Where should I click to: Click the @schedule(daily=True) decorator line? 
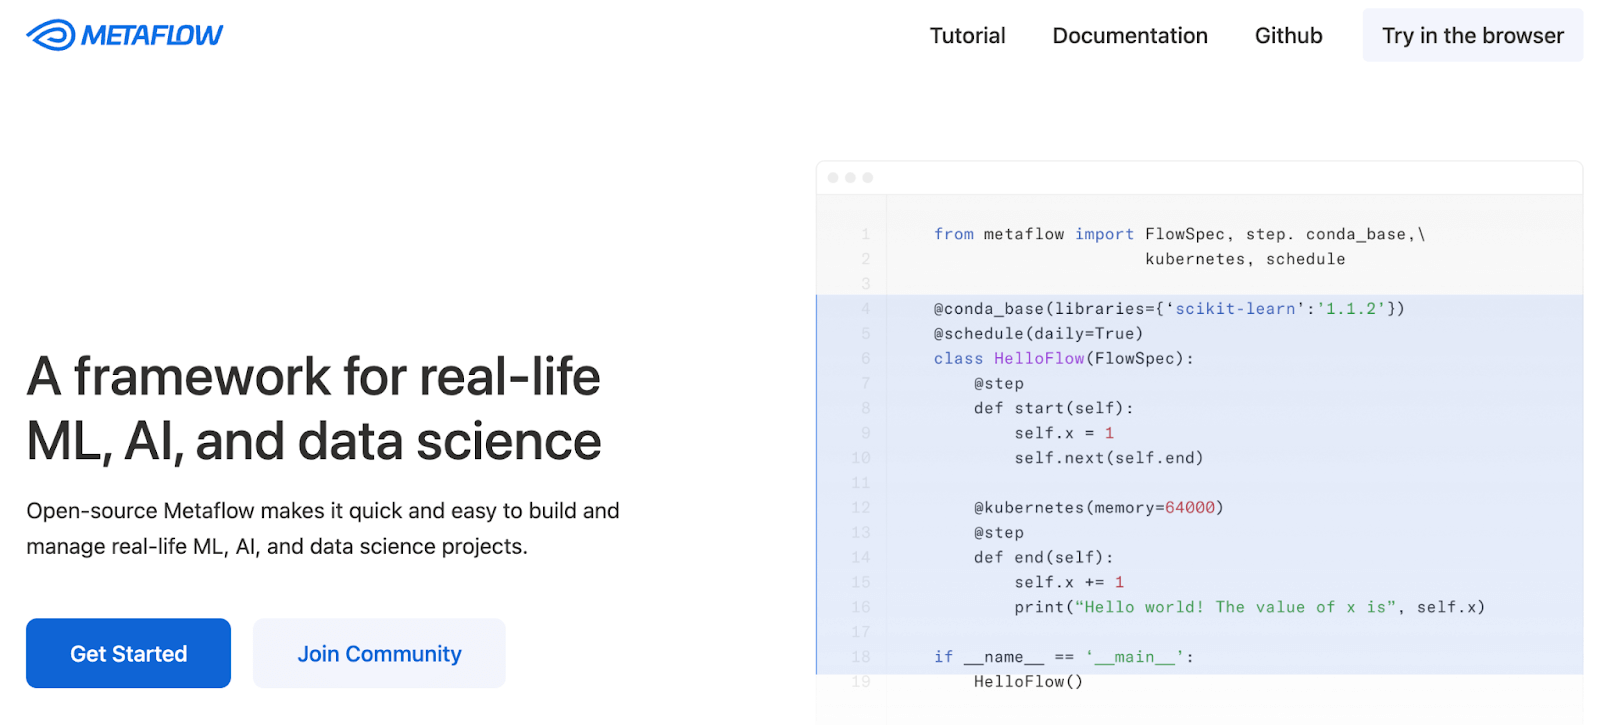click(x=1037, y=334)
